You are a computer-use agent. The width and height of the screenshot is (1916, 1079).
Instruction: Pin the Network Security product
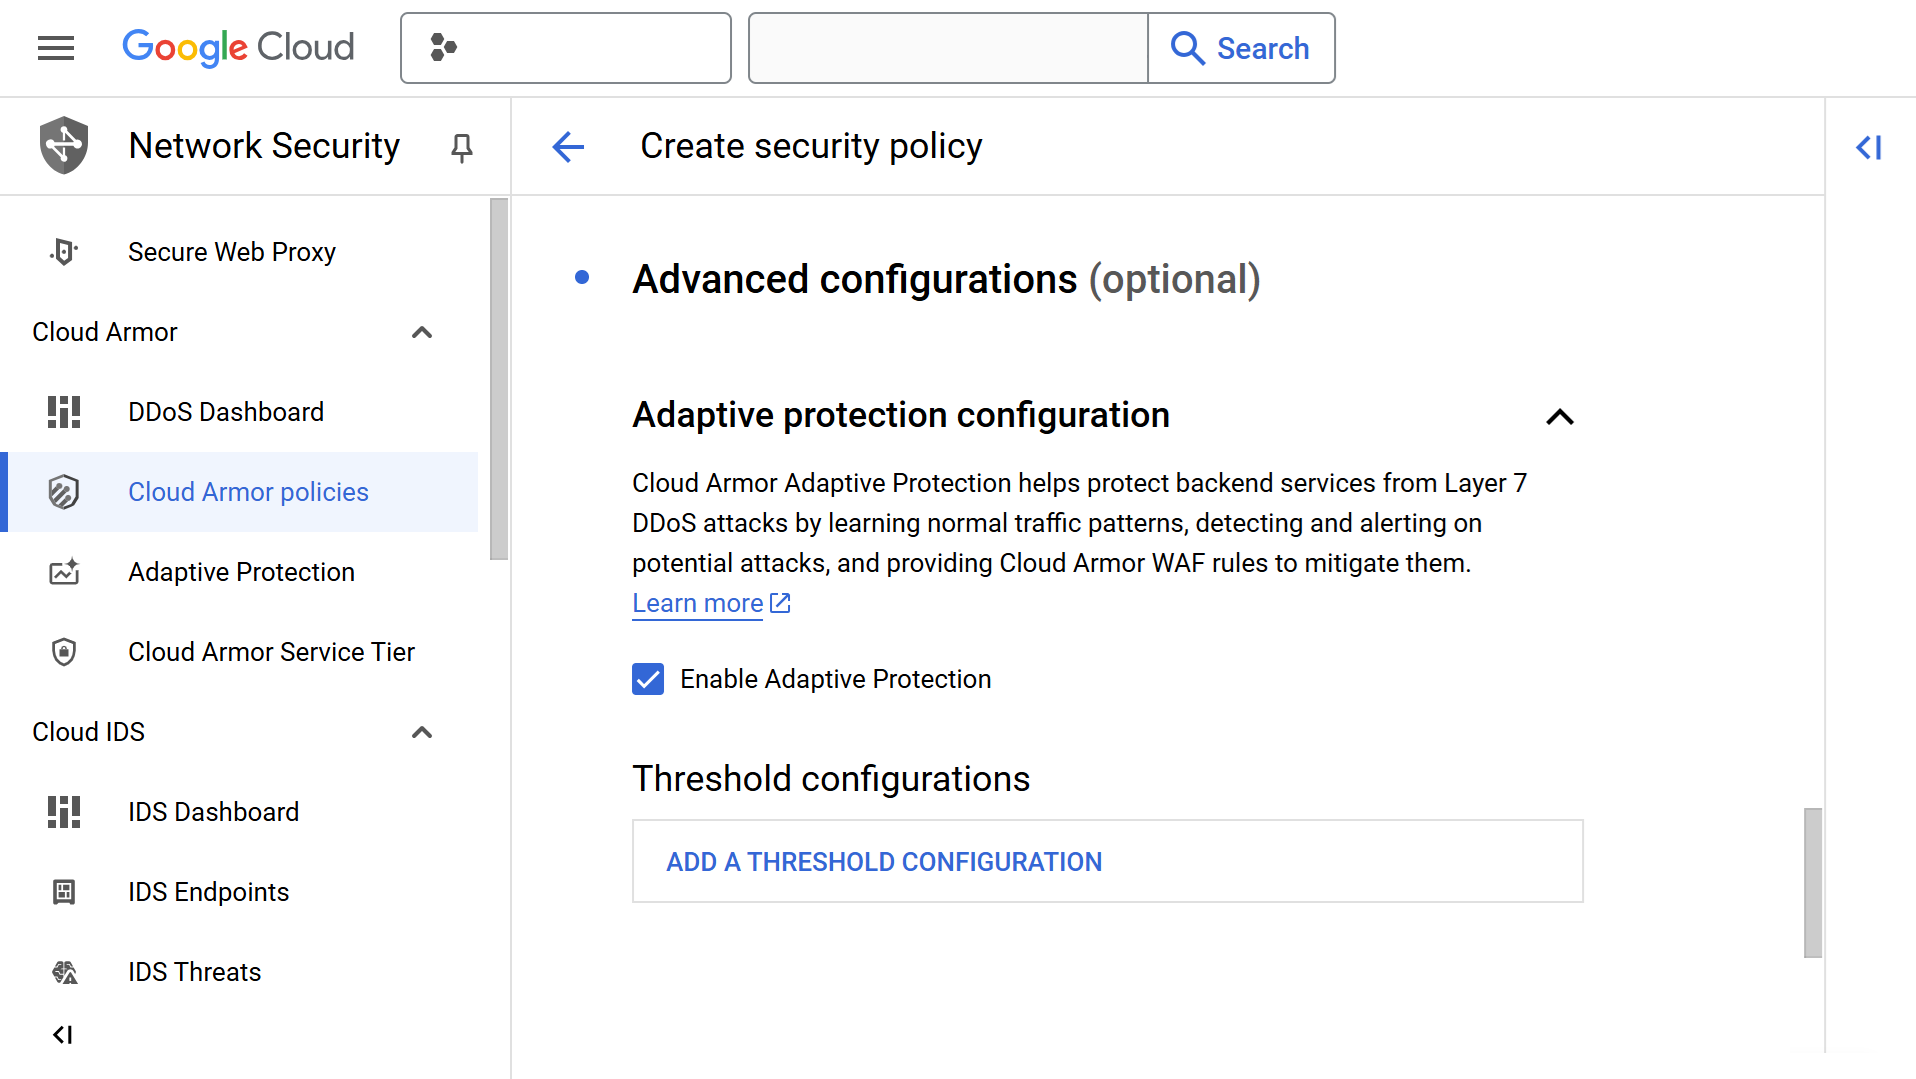(x=461, y=147)
